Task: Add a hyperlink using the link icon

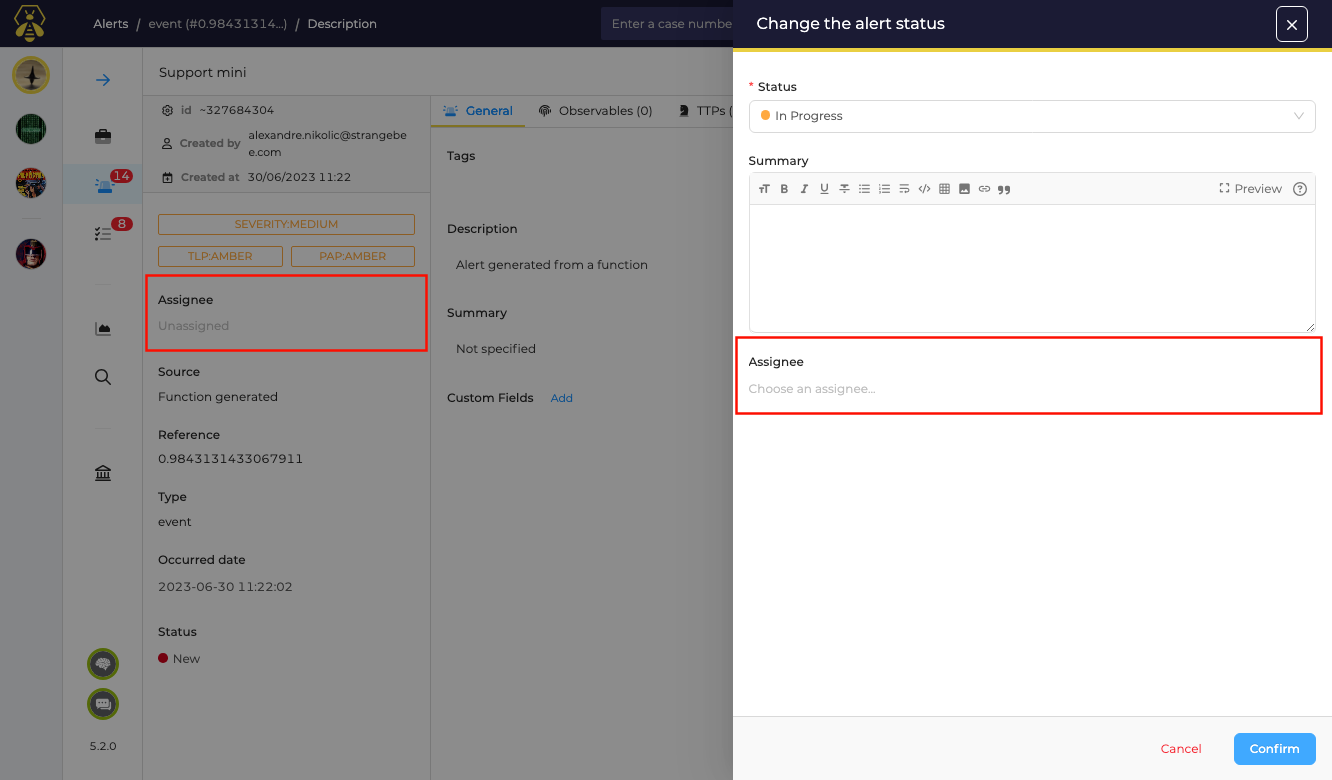Action: click(x=984, y=189)
